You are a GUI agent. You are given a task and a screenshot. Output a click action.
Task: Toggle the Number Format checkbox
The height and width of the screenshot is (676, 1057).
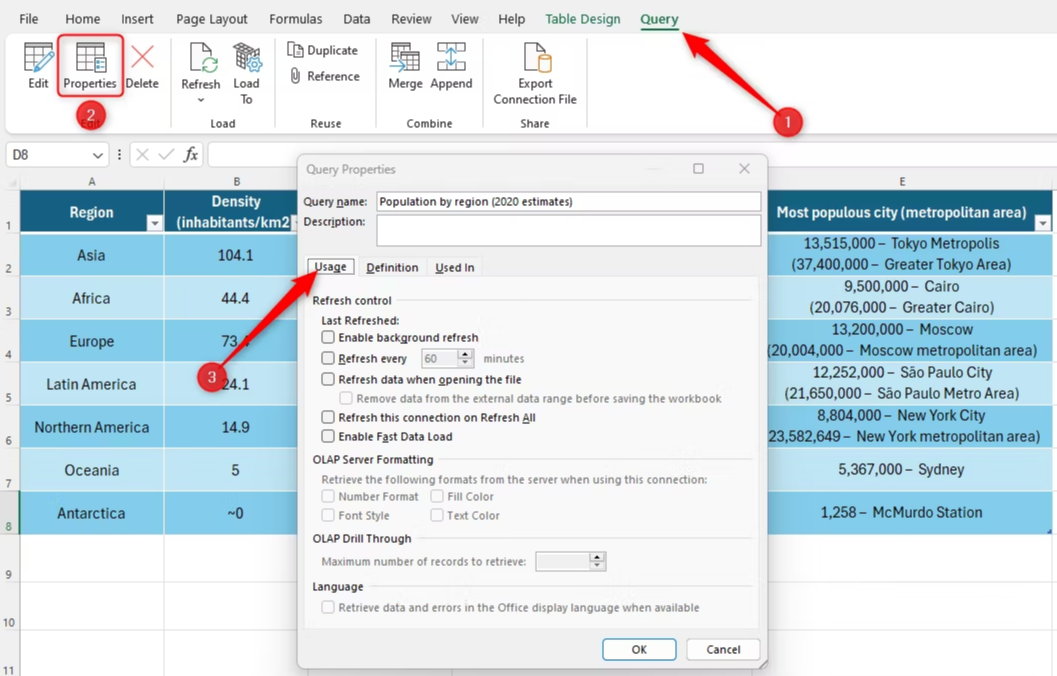(328, 496)
